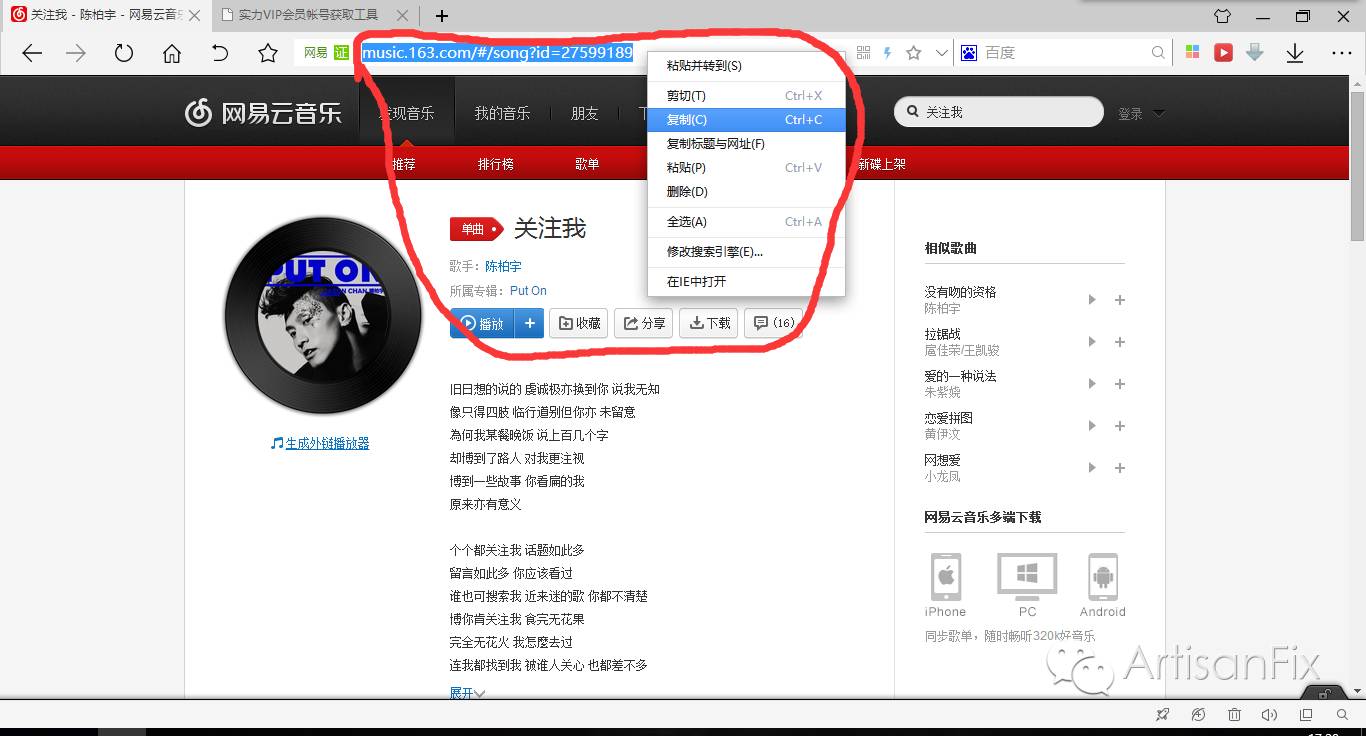Open the skin/shirt icon in title bar
The height and width of the screenshot is (736, 1366).
[x=1222, y=16]
